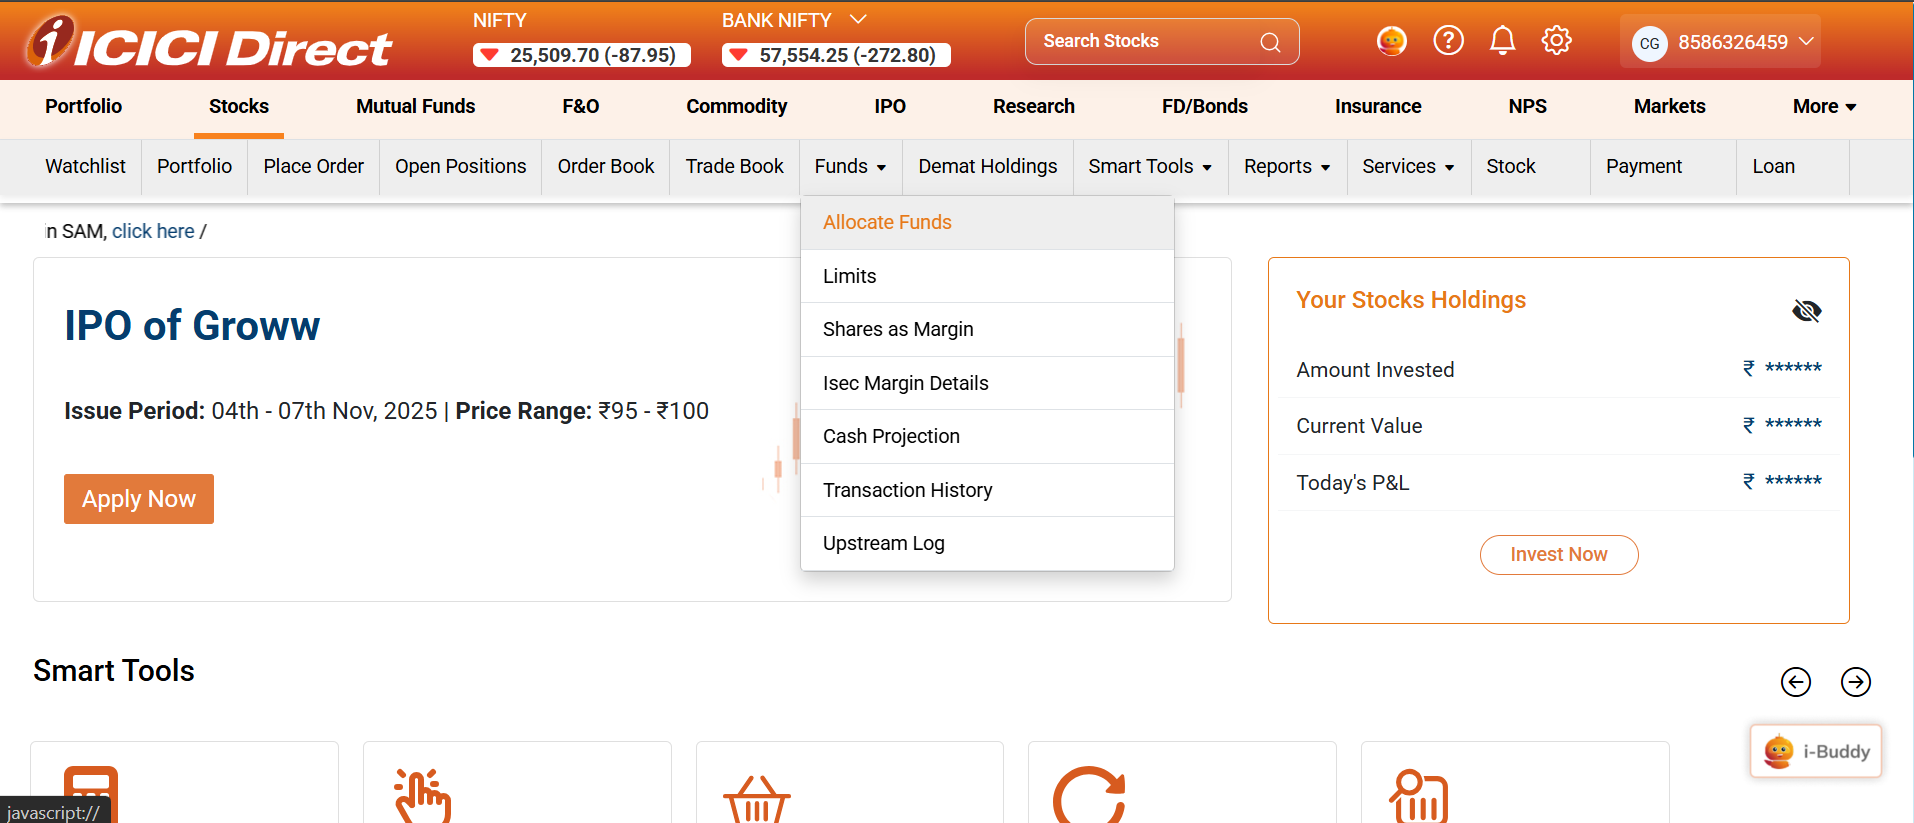Viewport: 1914px width, 823px height.
Task: Expand the Smart Tools submenu
Action: coord(1149,167)
